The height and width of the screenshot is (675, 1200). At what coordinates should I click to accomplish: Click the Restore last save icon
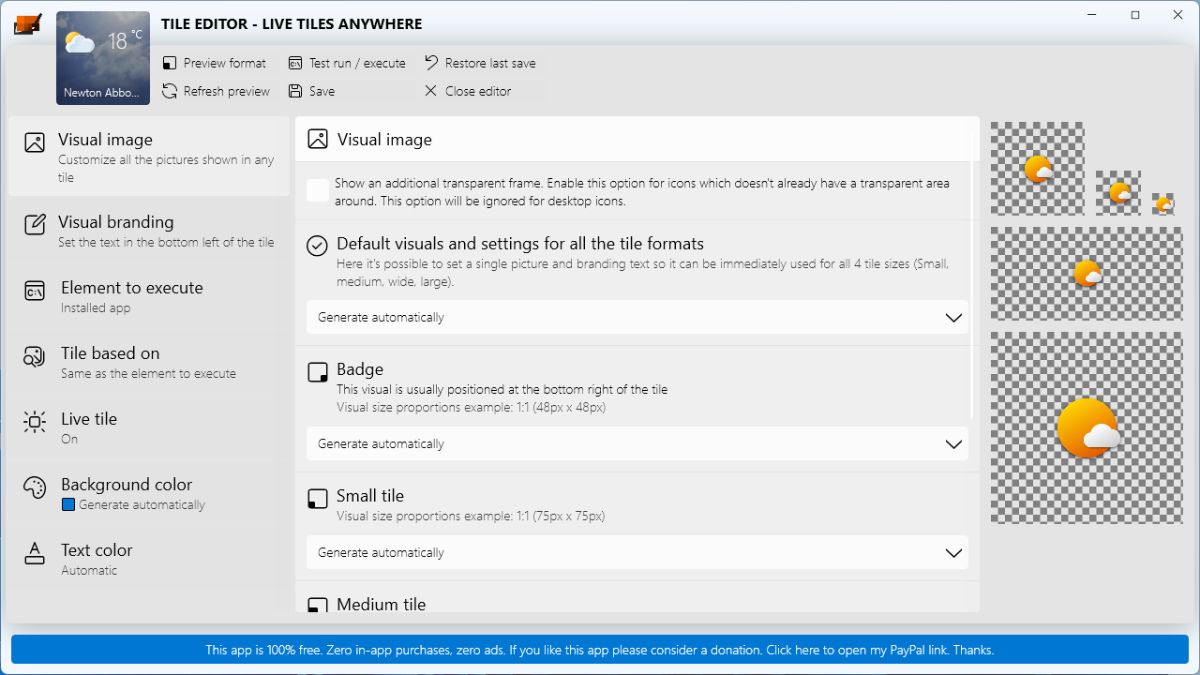point(431,63)
